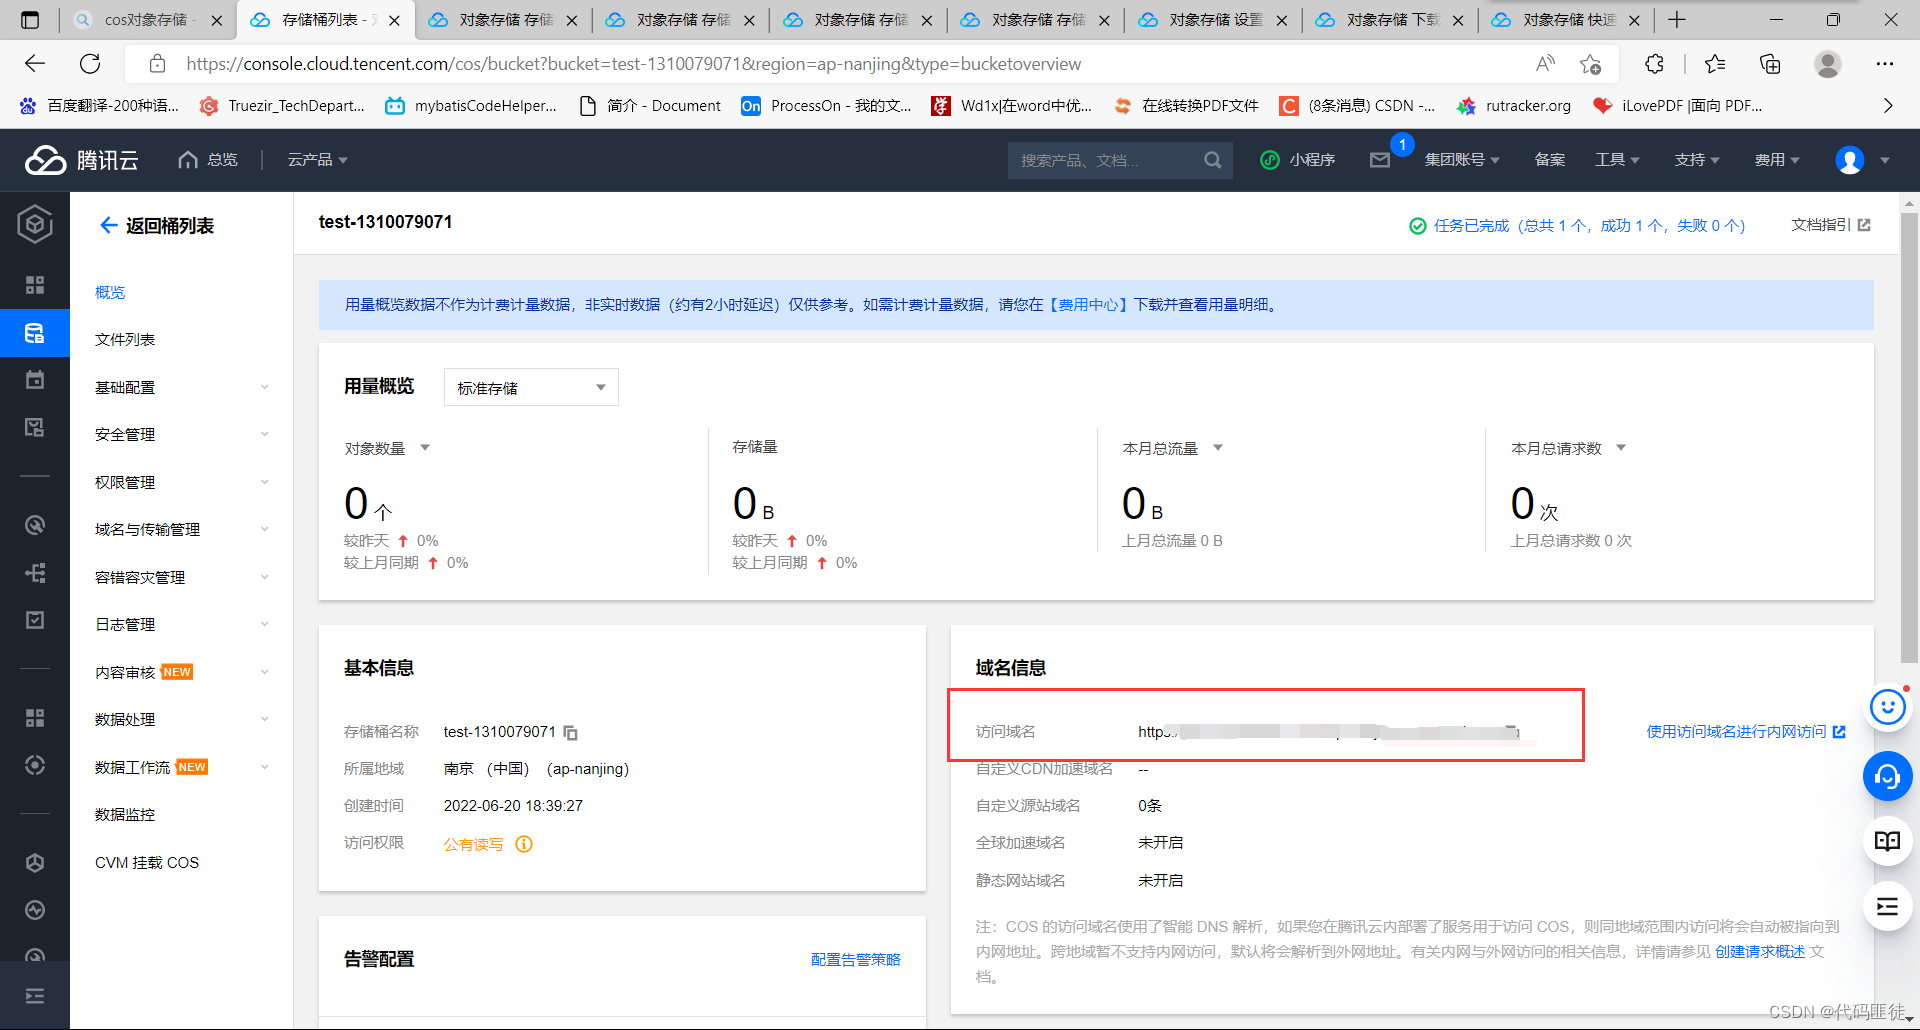Expand the 权限管理 sidebar section

pos(123,481)
